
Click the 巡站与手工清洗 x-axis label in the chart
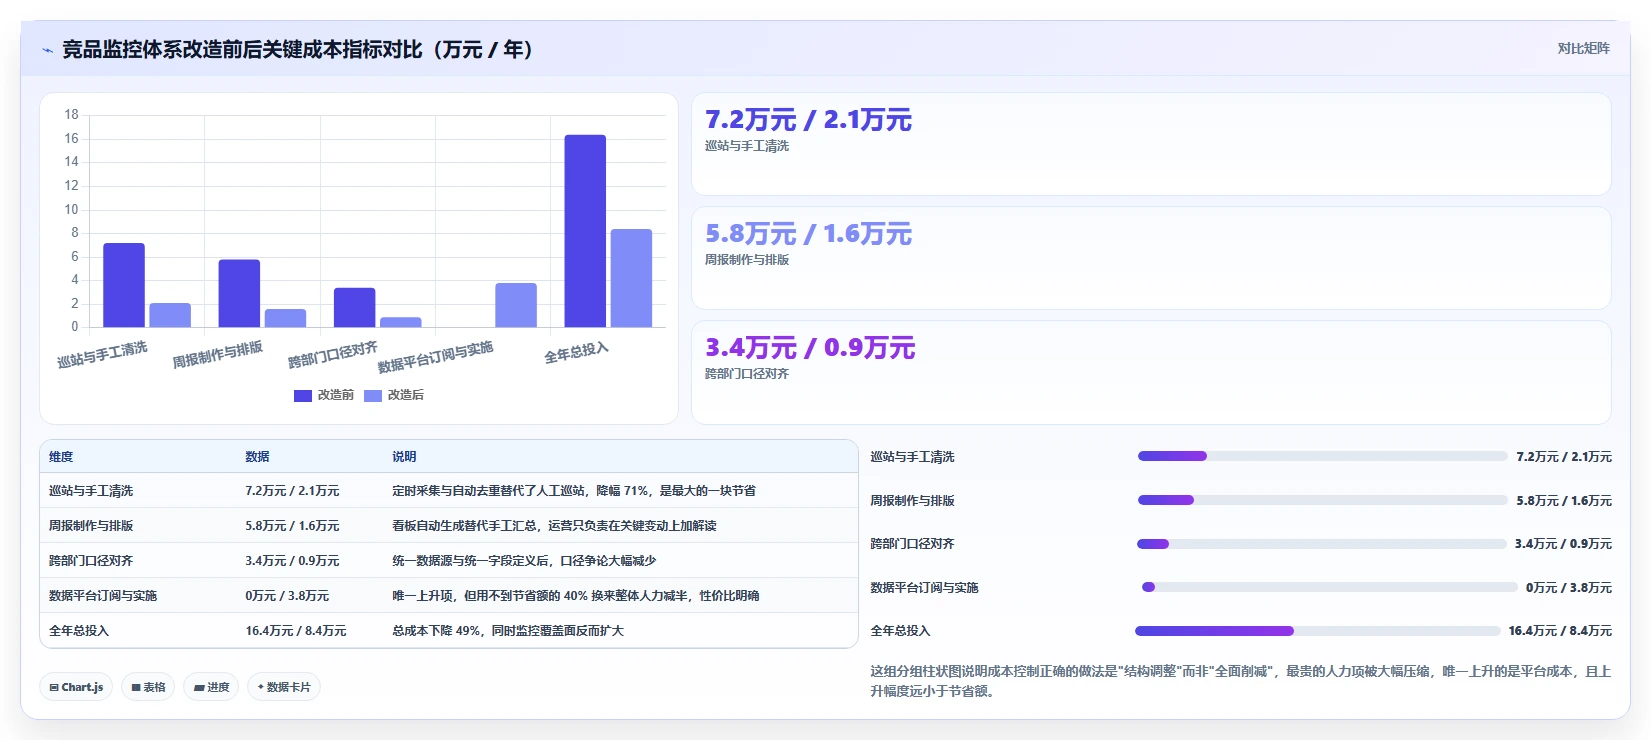[102, 354]
